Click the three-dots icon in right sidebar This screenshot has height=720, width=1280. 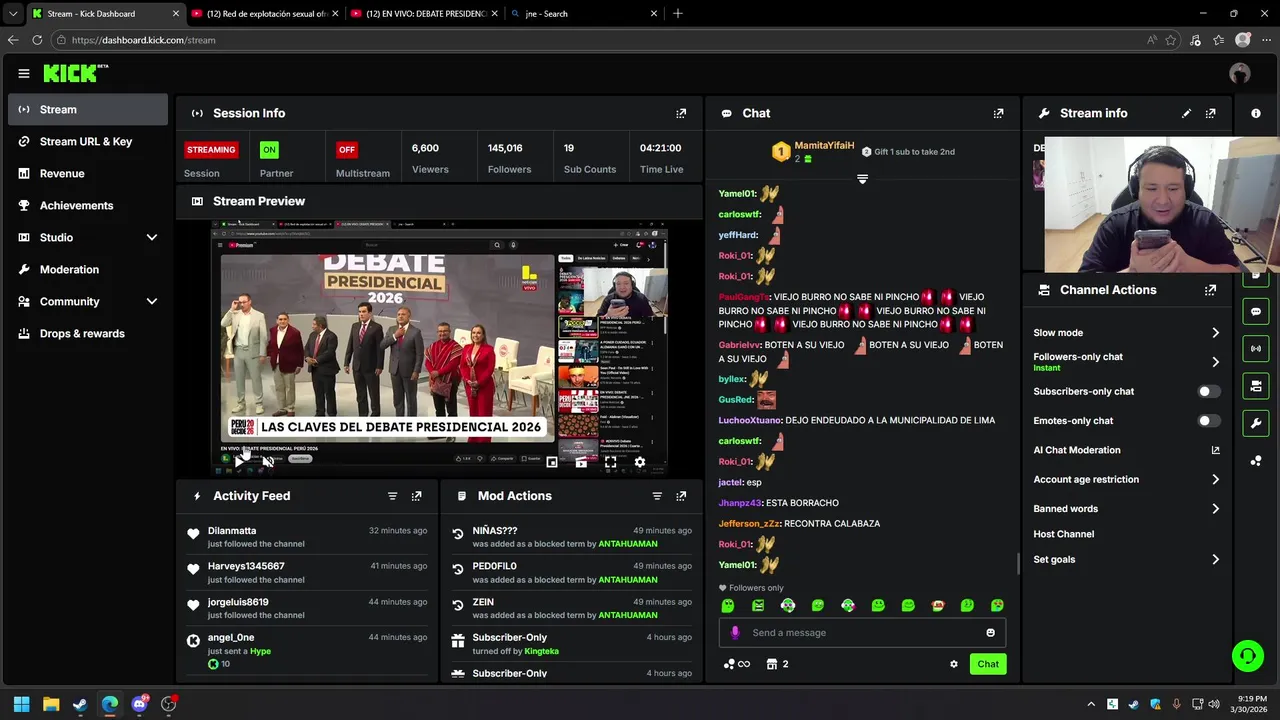pyautogui.click(x=1256, y=460)
